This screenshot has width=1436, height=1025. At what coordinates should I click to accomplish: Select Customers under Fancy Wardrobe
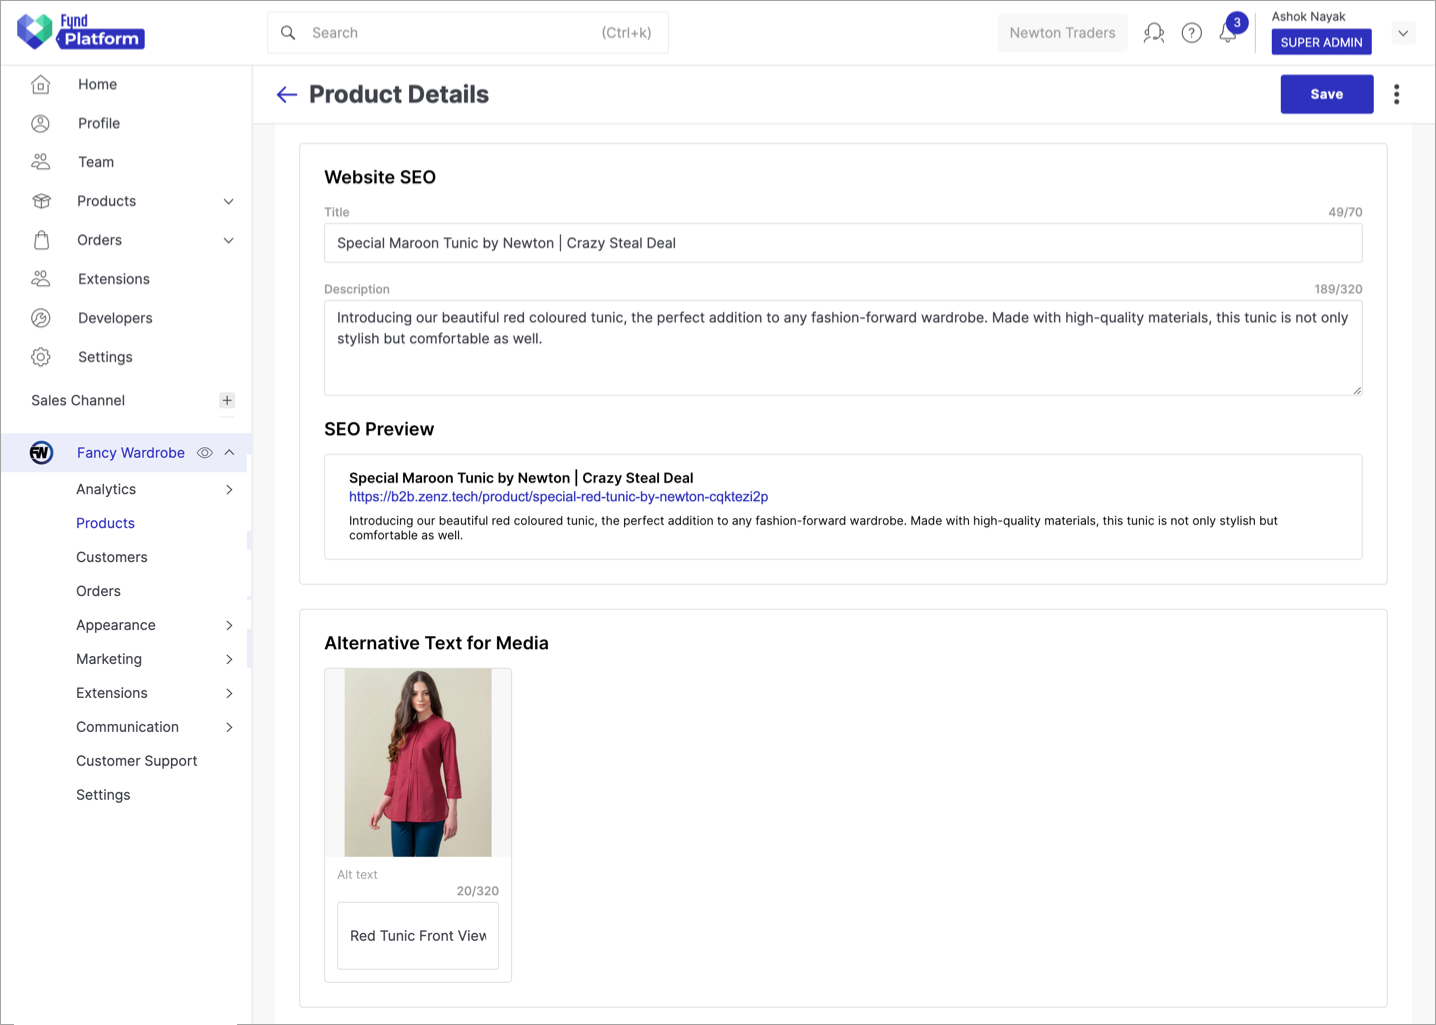point(112,557)
